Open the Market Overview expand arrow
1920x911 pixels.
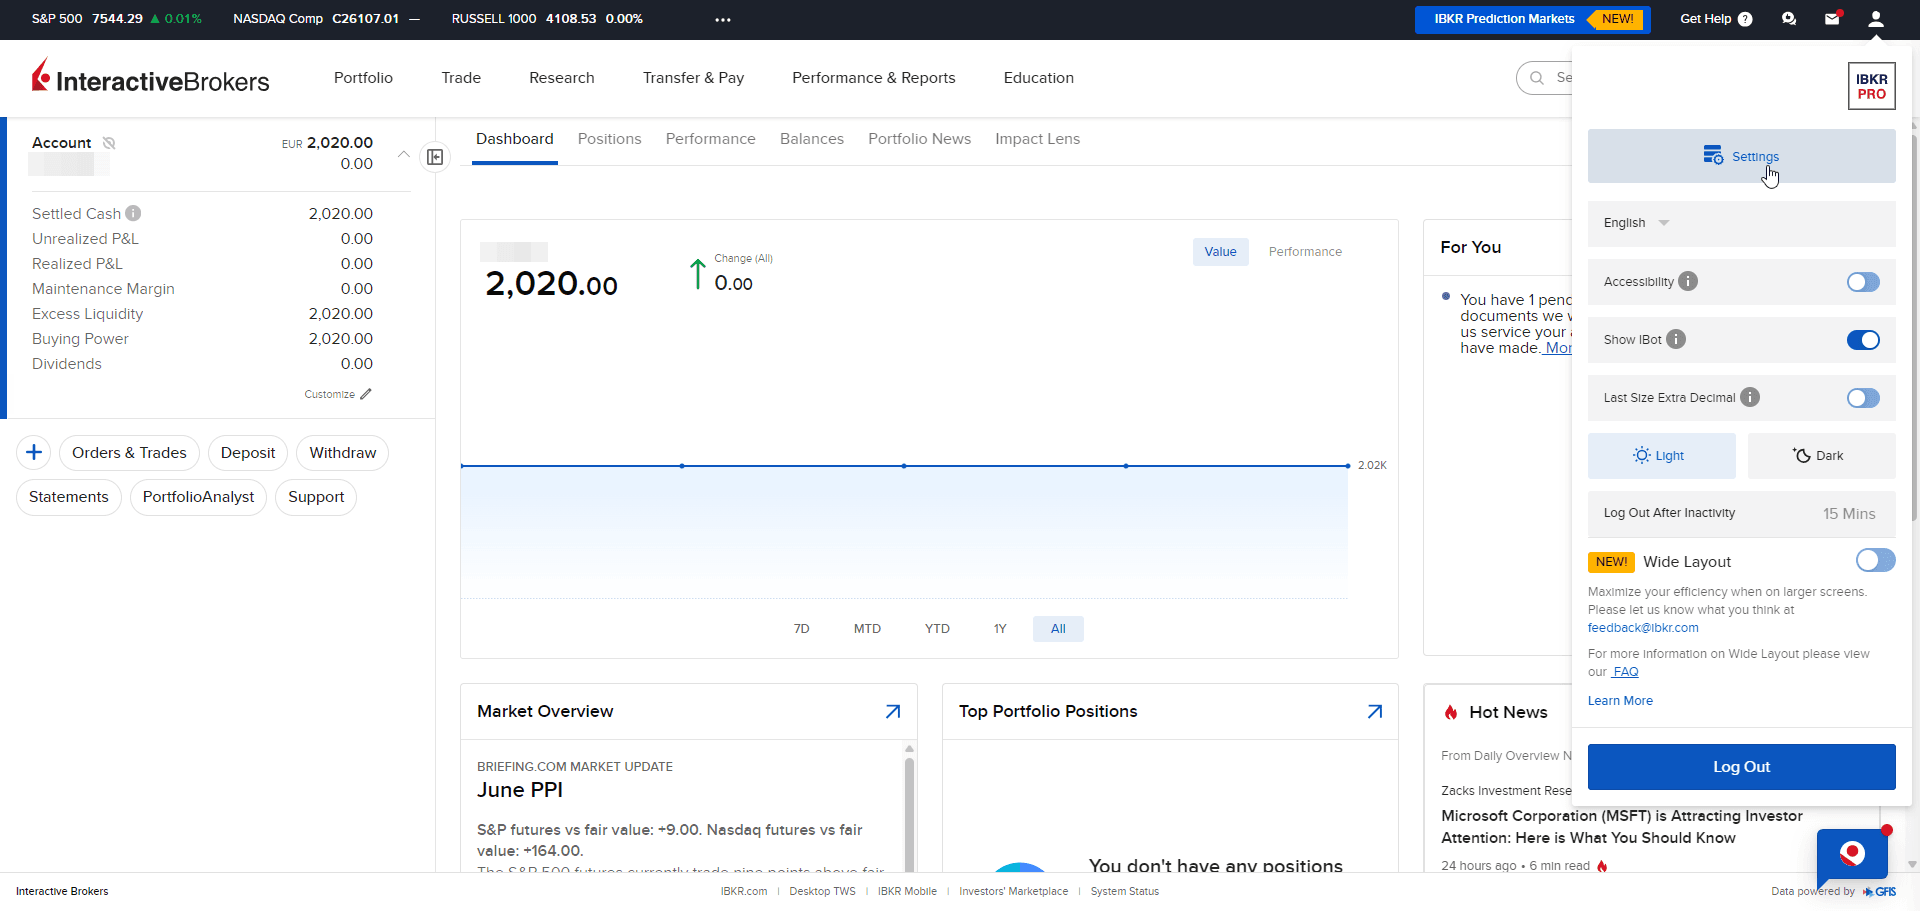click(x=893, y=712)
